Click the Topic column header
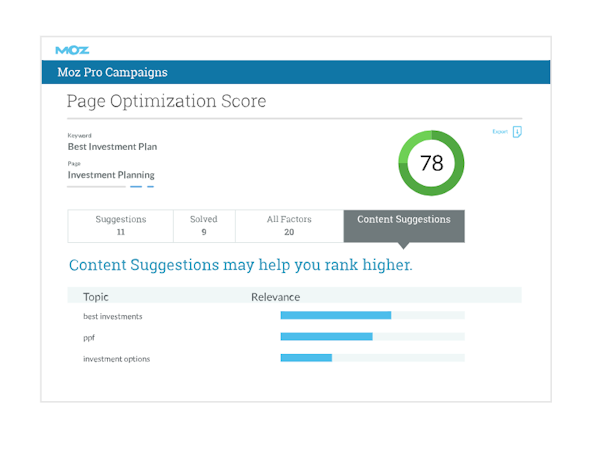Screen dimensions: 600x460 tap(96, 297)
